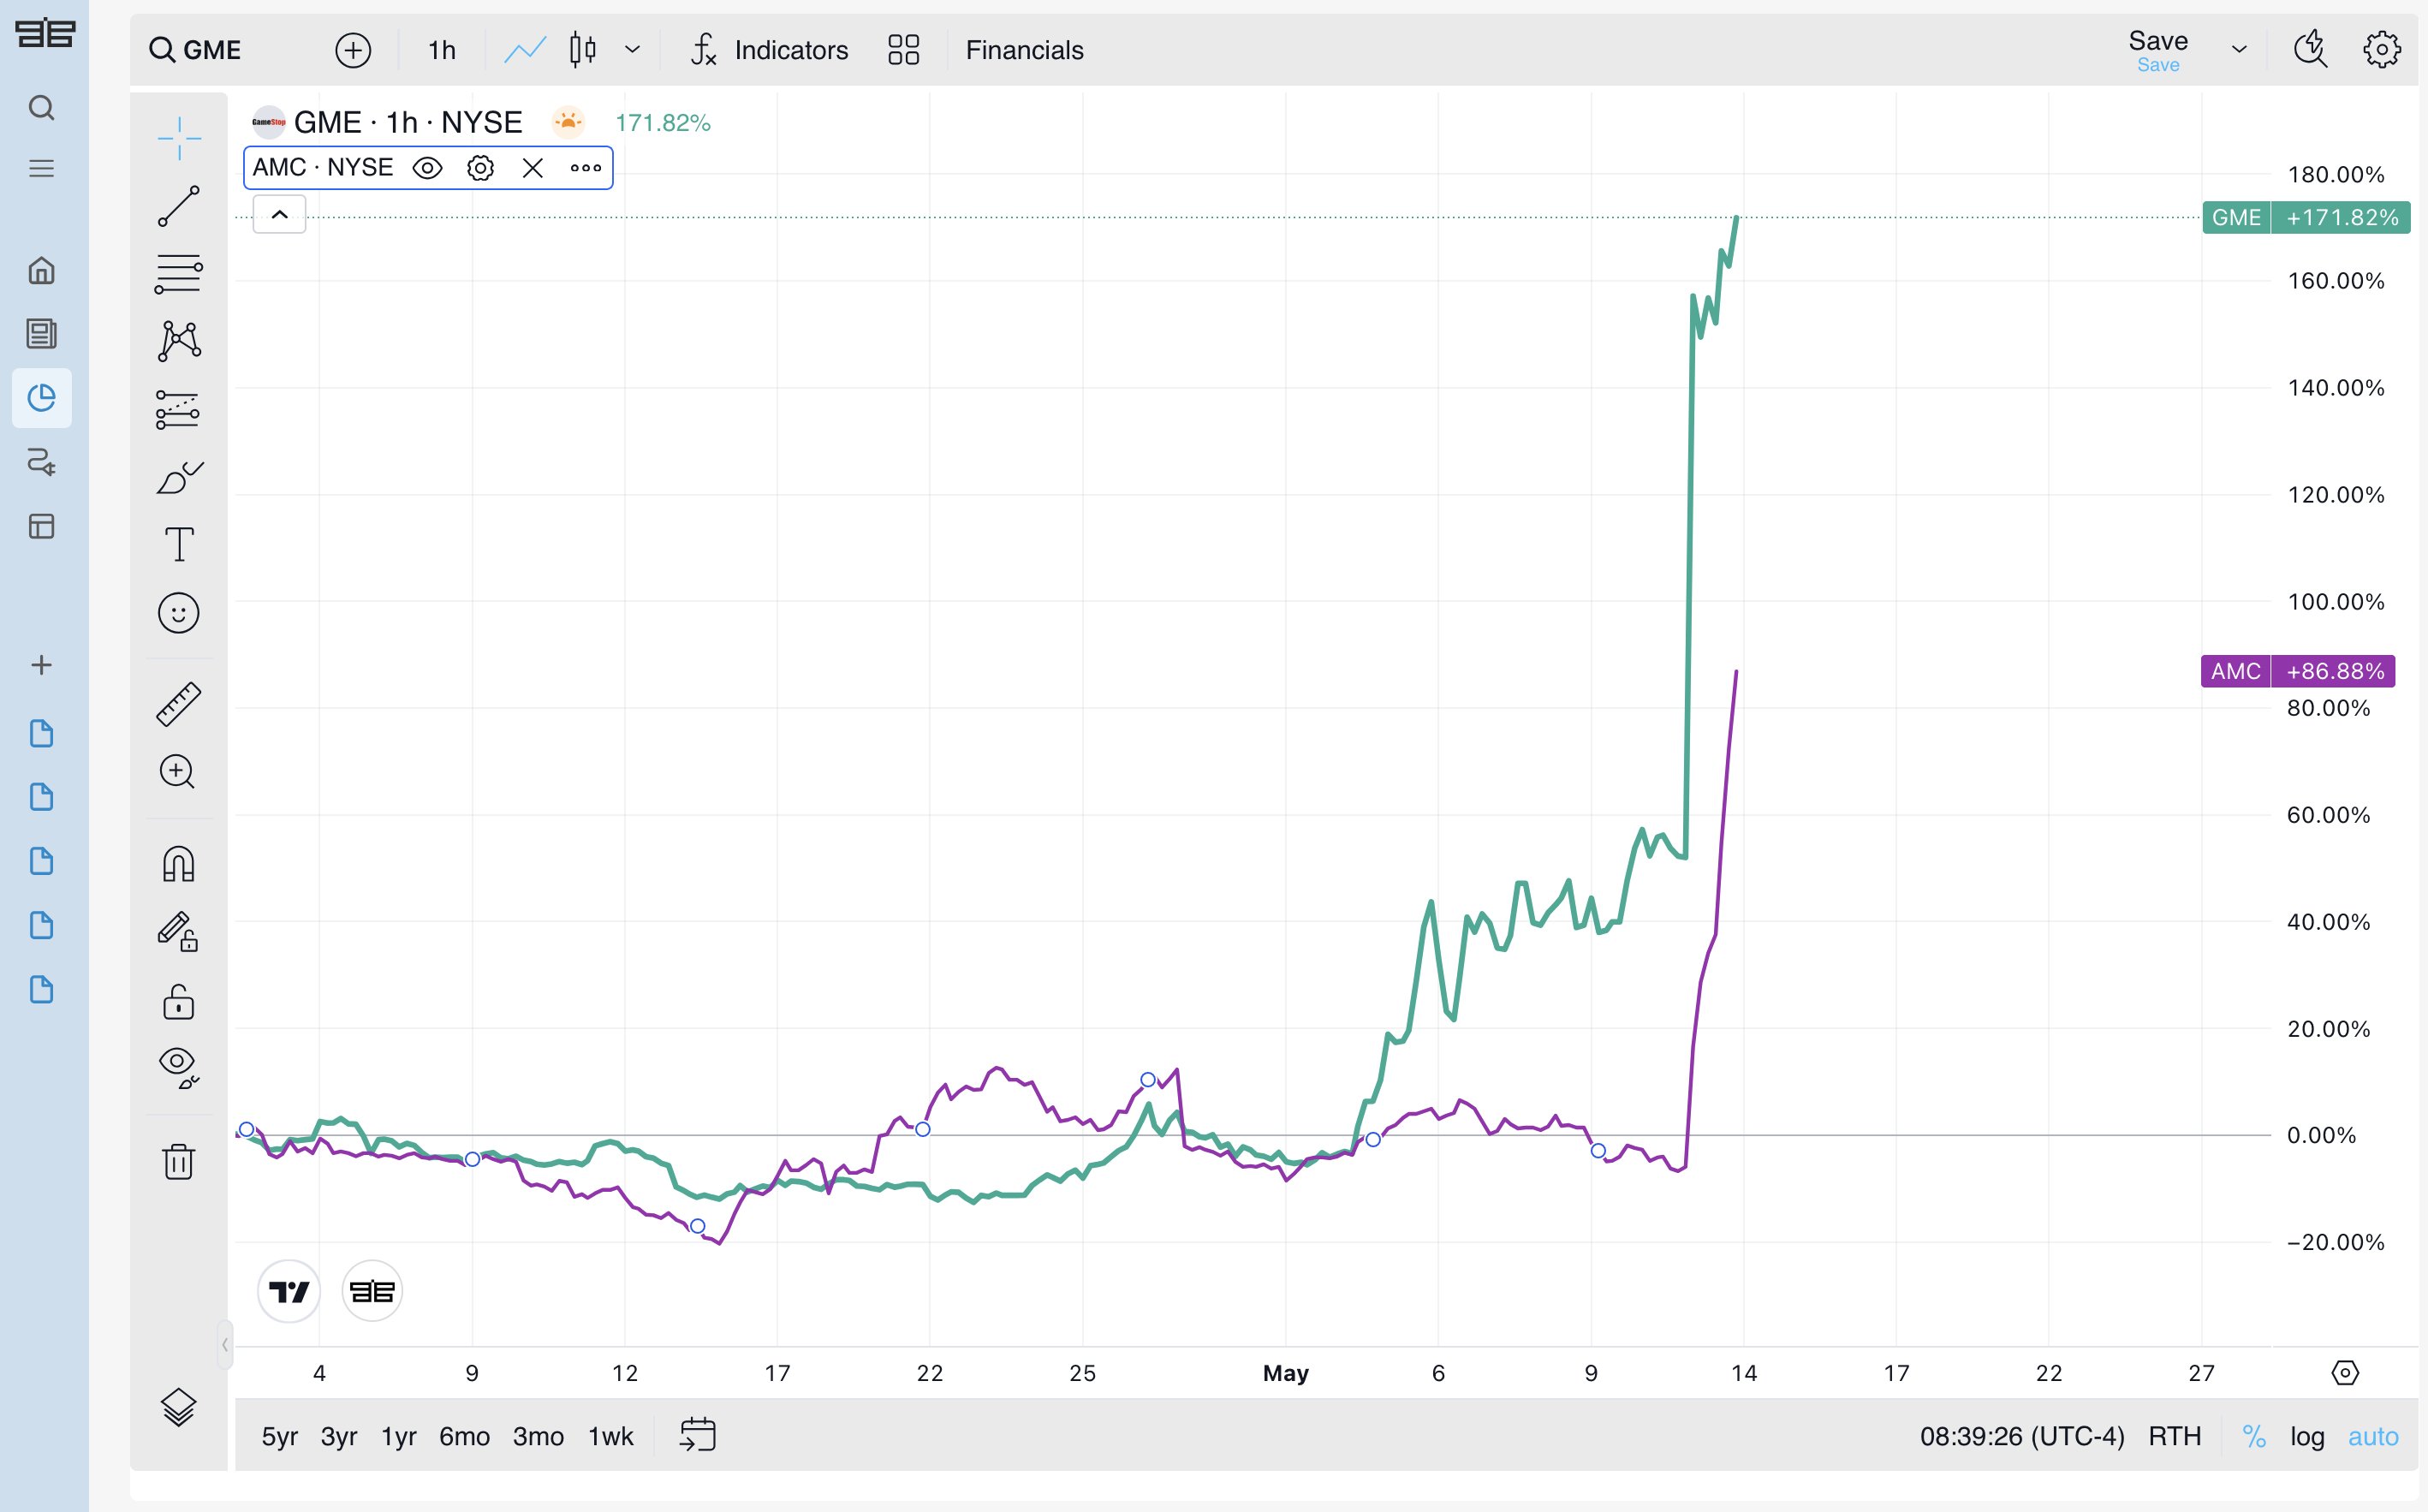Select the candlestick chart style

point(583,50)
